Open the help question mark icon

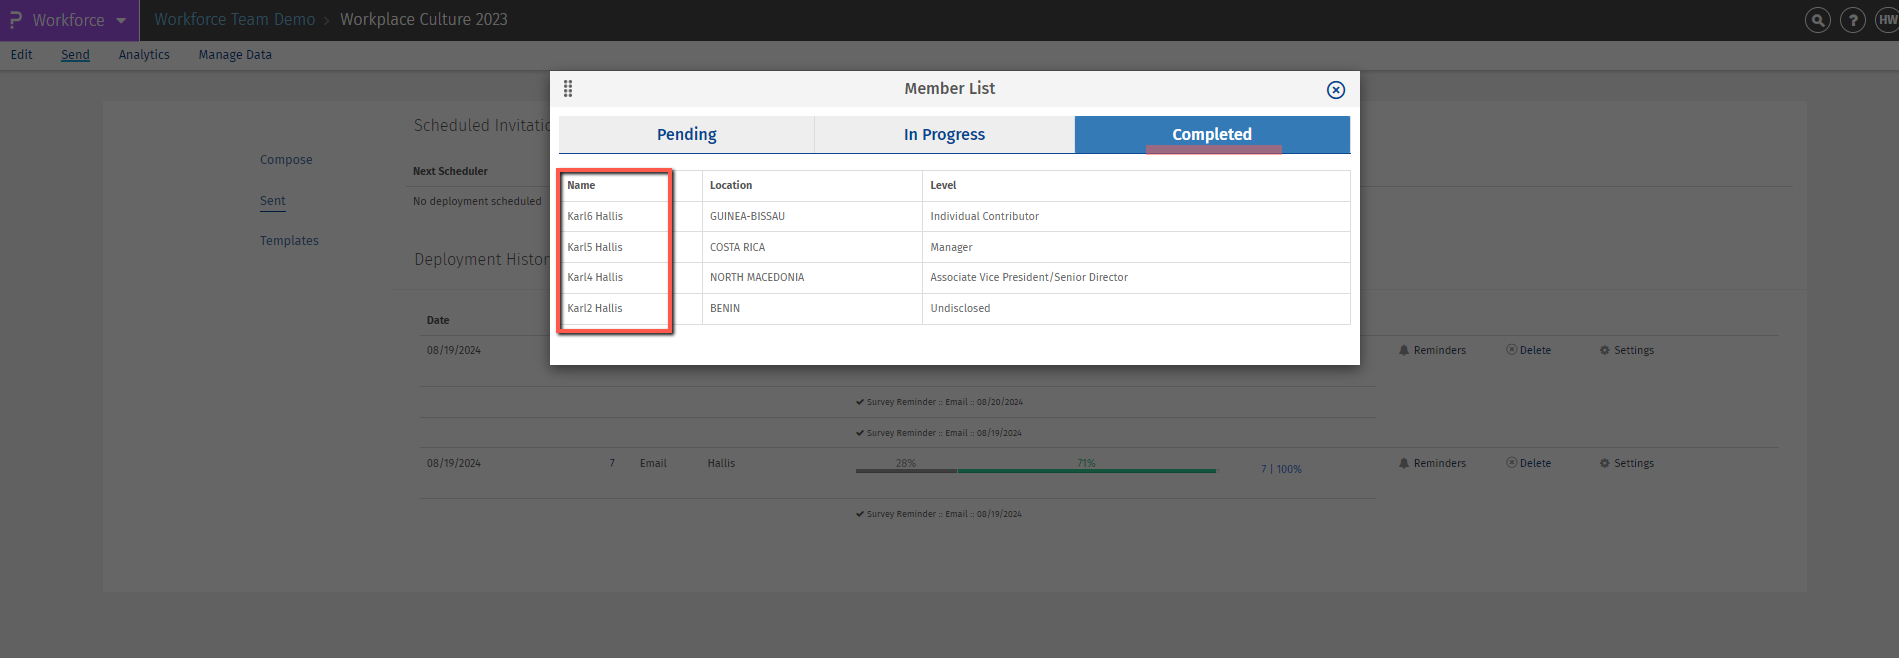1852,20
